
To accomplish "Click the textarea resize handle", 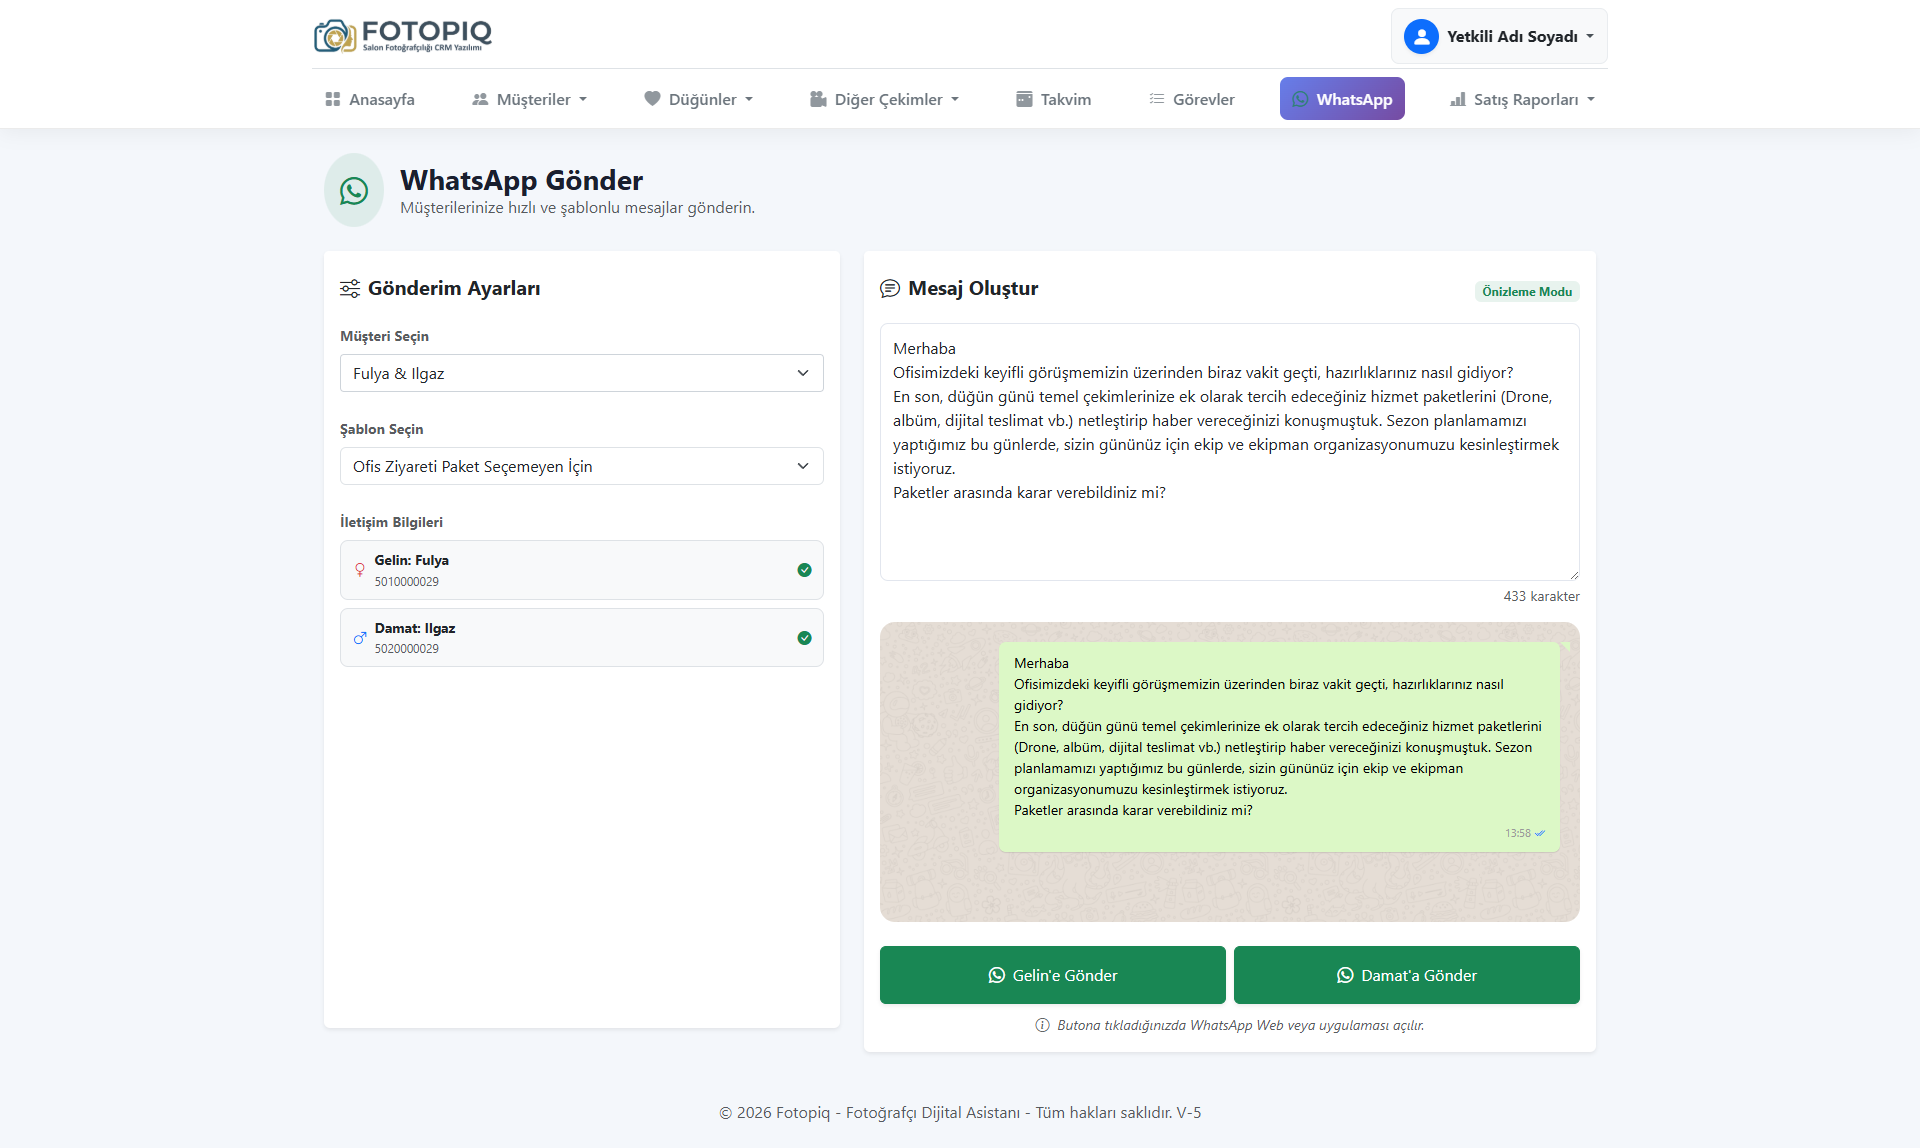I will point(1574,575).
